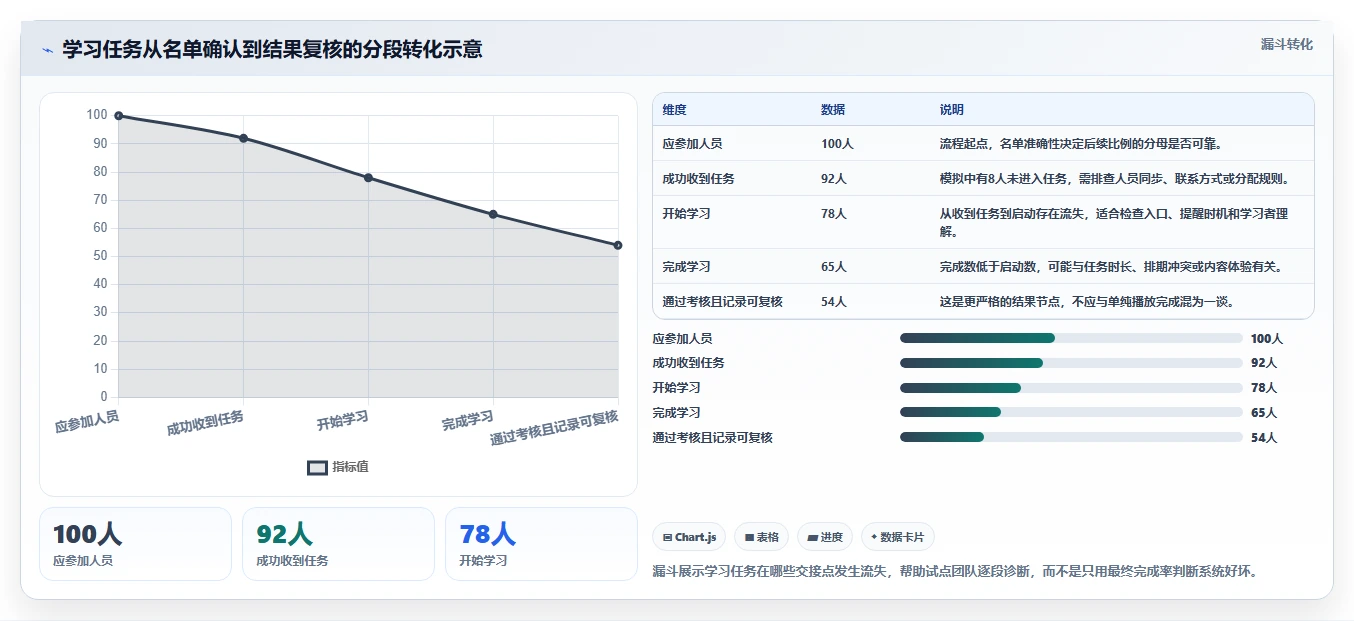Click the 54人 value in the table
Viewport: 1354px width, 621px height.
point(834,302)
